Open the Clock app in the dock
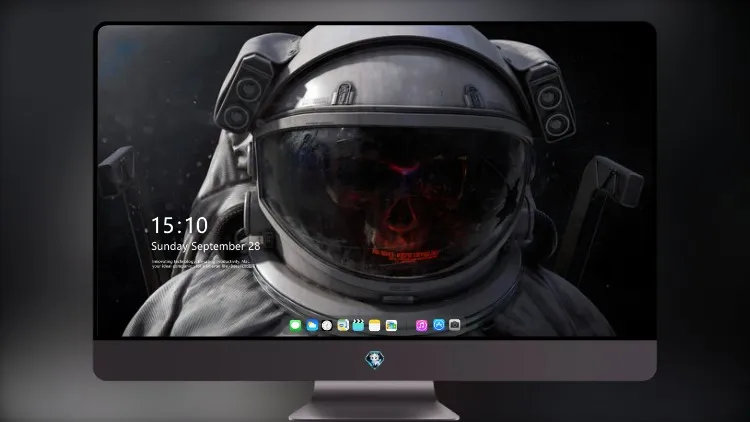The height and width of the screenshot is (422, 750). tap(327, 325)
